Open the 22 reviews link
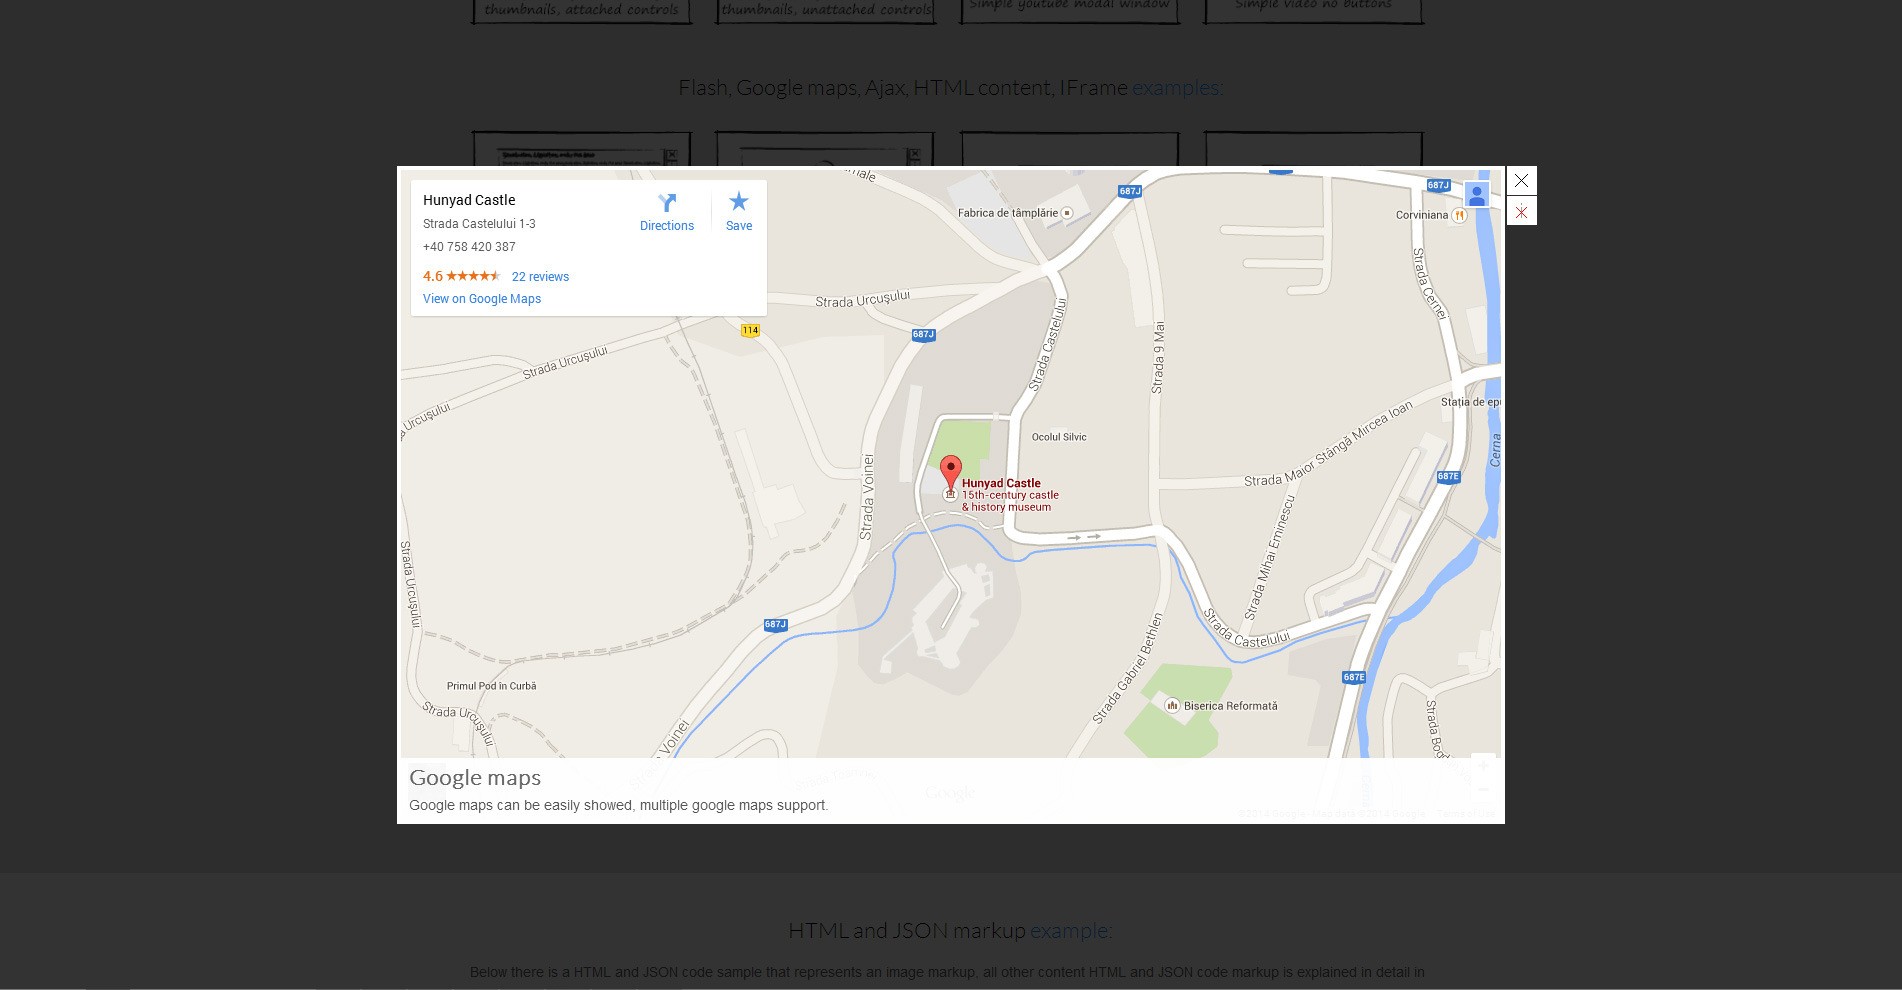1902x990 pixels. pos(540,277)
